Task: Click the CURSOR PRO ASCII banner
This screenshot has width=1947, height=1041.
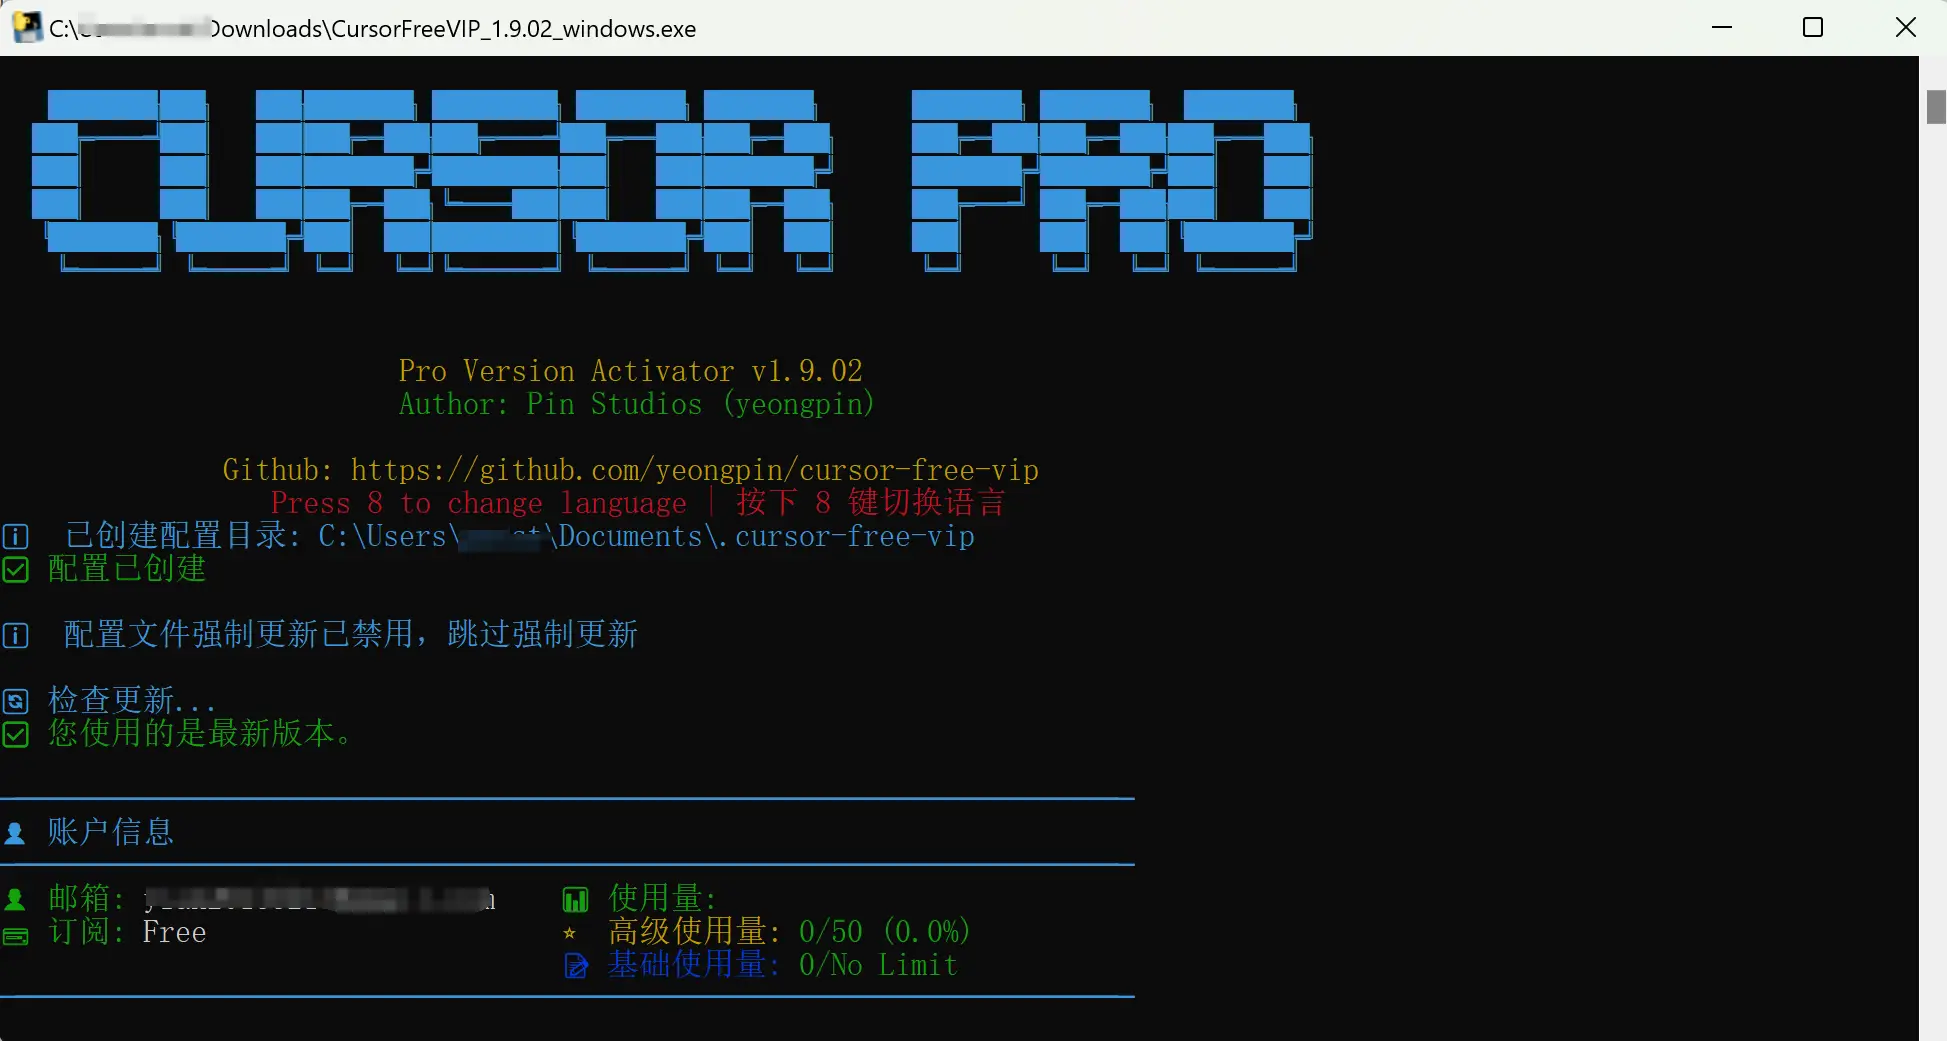Action: tap(671, 181)
